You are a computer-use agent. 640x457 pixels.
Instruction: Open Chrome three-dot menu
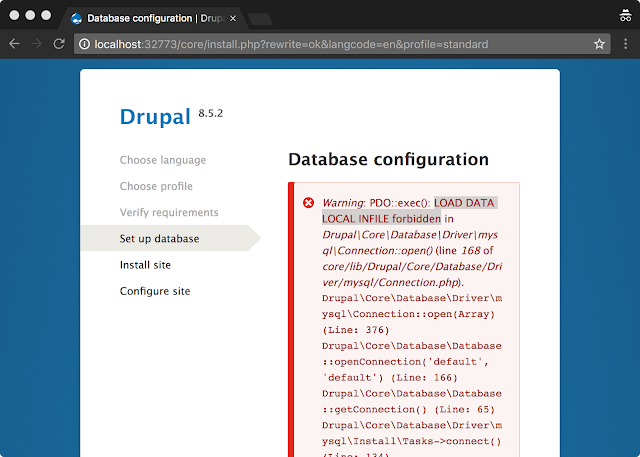click(x=625, y=44)
